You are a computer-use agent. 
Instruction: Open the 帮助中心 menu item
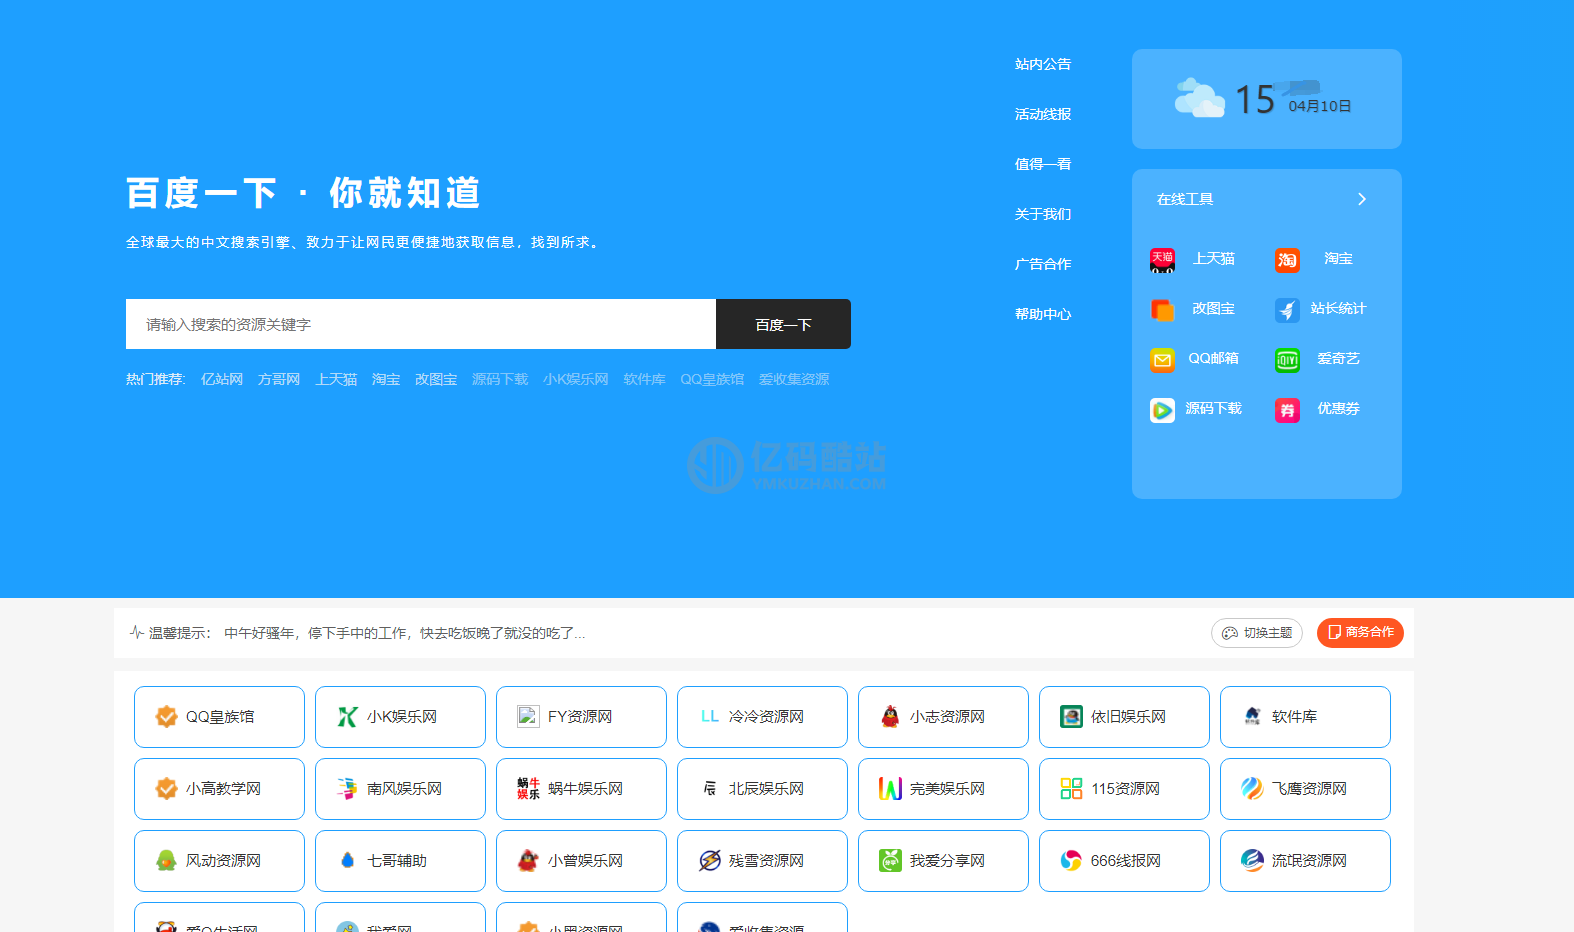1043,314
